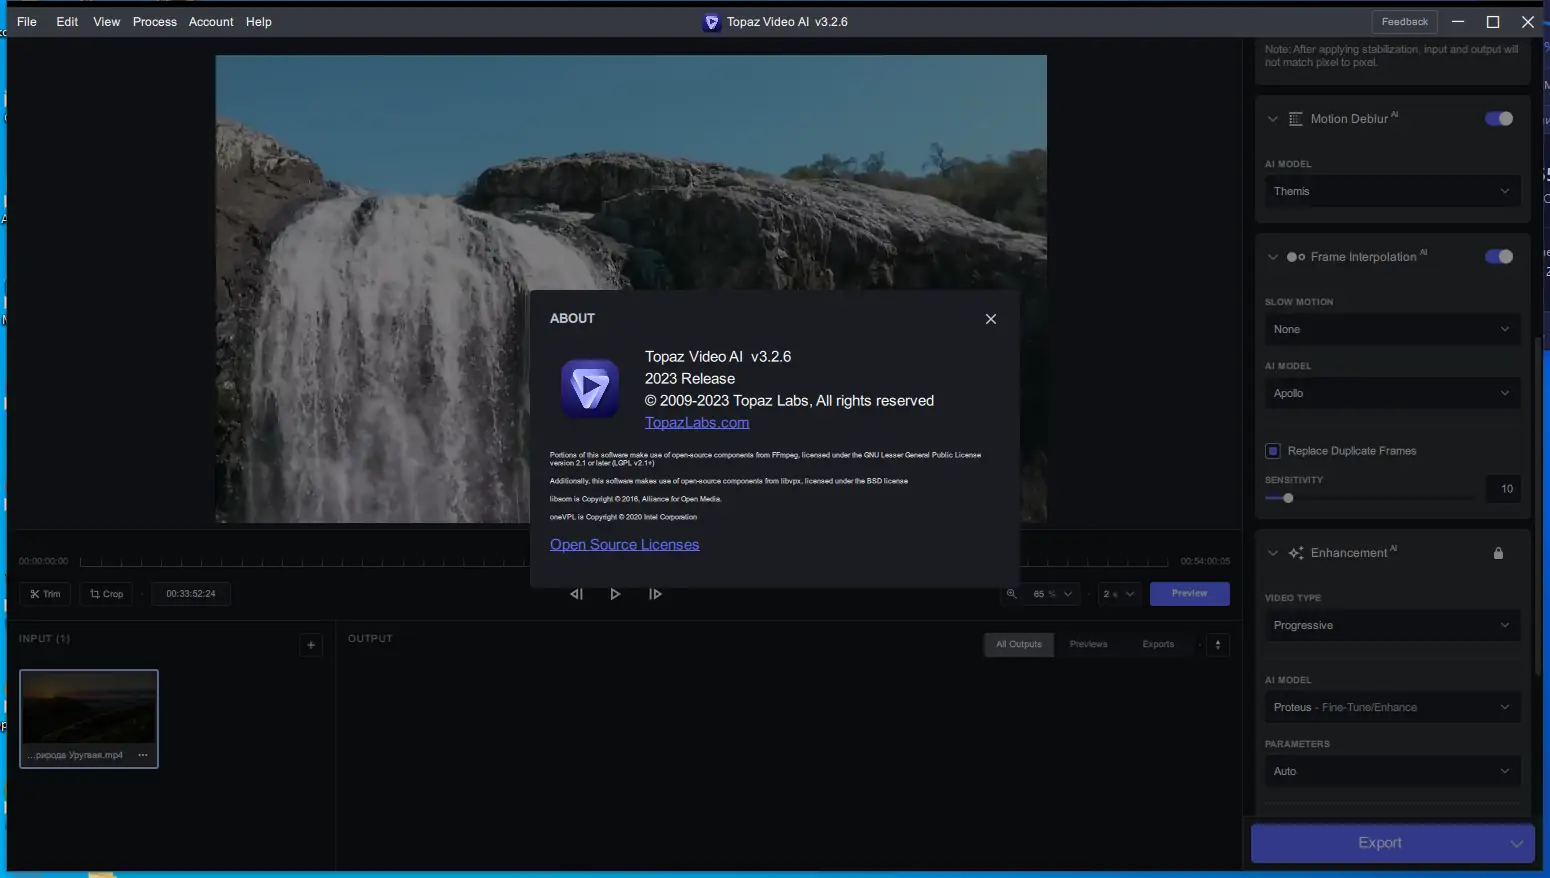Open the Proteus AI model dropdown

pyautogui.click(x=1392, y=707)
